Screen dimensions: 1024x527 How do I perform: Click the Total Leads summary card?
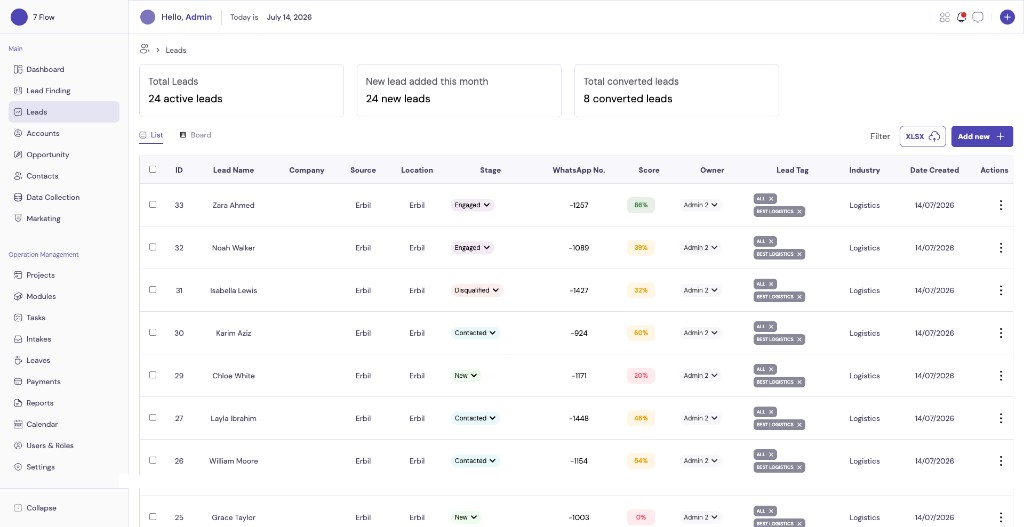[x=242, y=90]
